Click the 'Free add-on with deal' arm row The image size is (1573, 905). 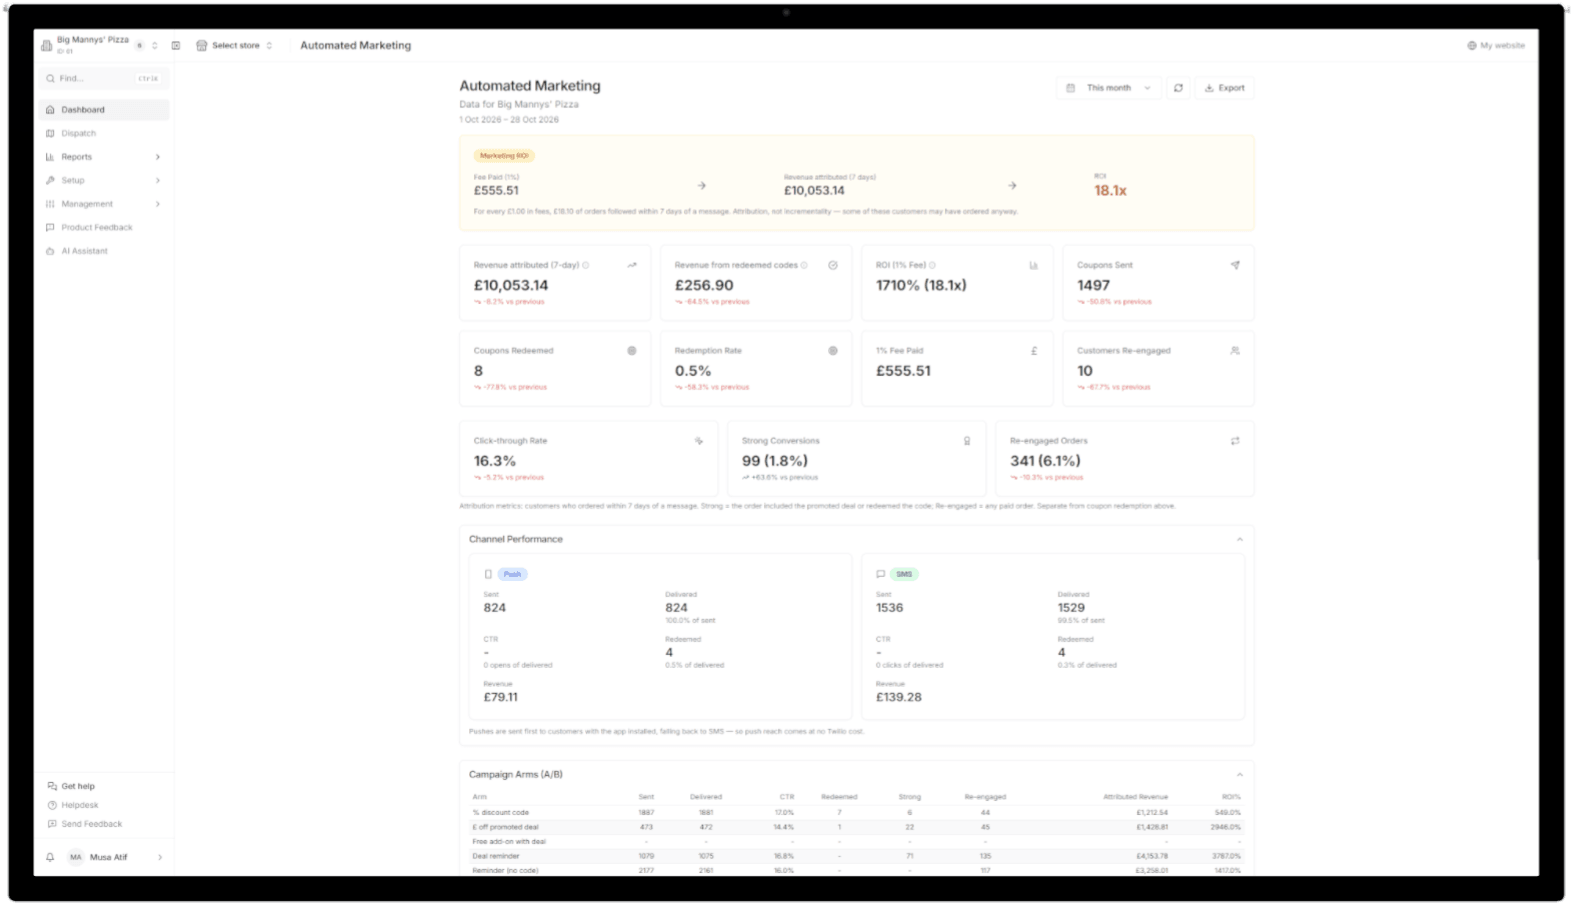coord(856,841)
